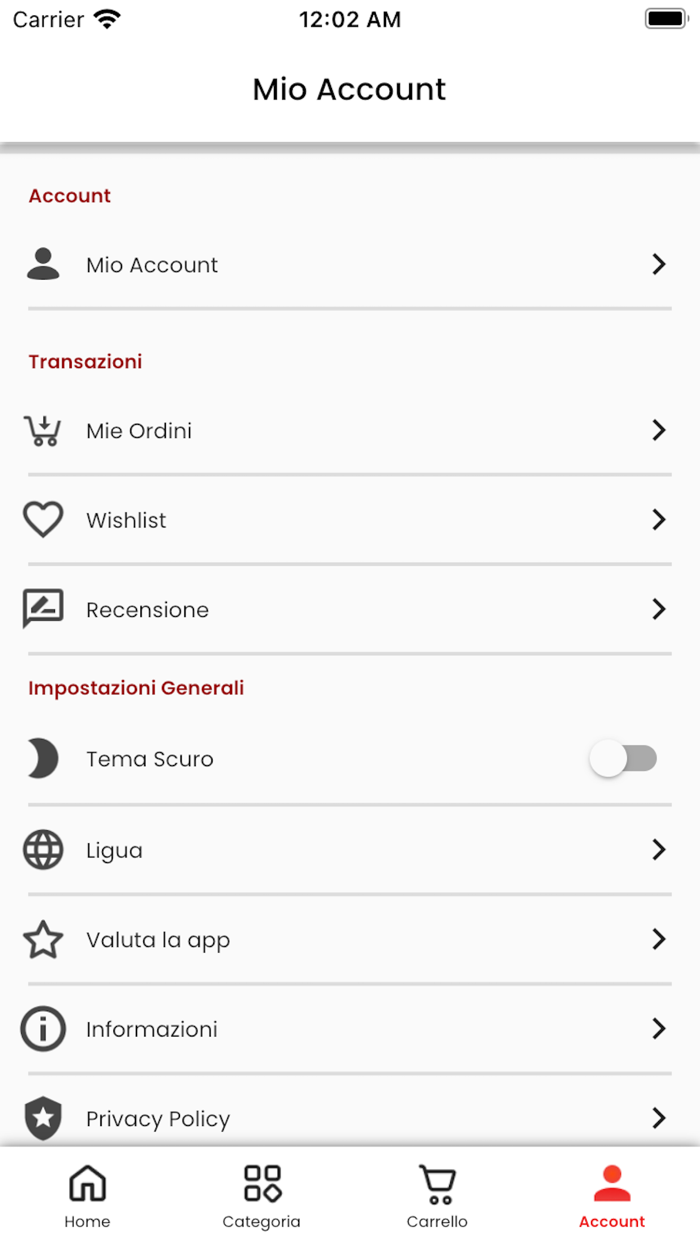The image size is (700, 1244).
Task: Tap the cart icon for Mie Ordini
Action: pos(43,430)
